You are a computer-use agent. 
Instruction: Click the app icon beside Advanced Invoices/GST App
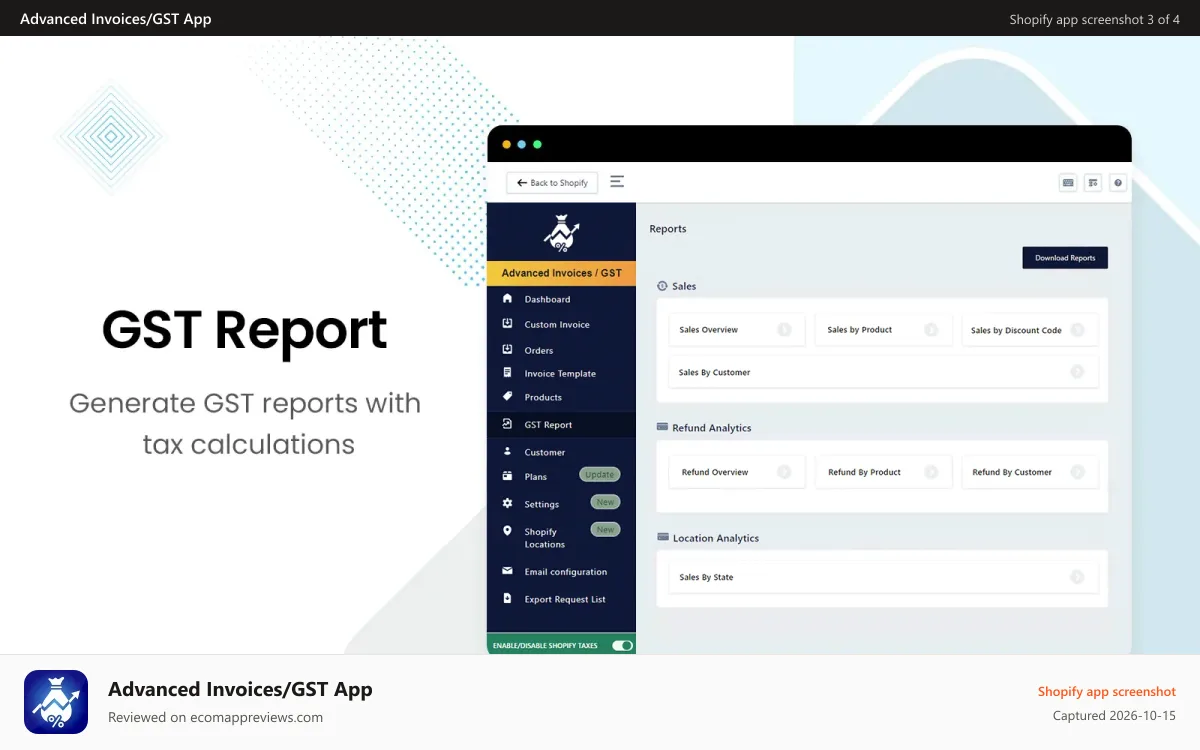coord(56,702)
